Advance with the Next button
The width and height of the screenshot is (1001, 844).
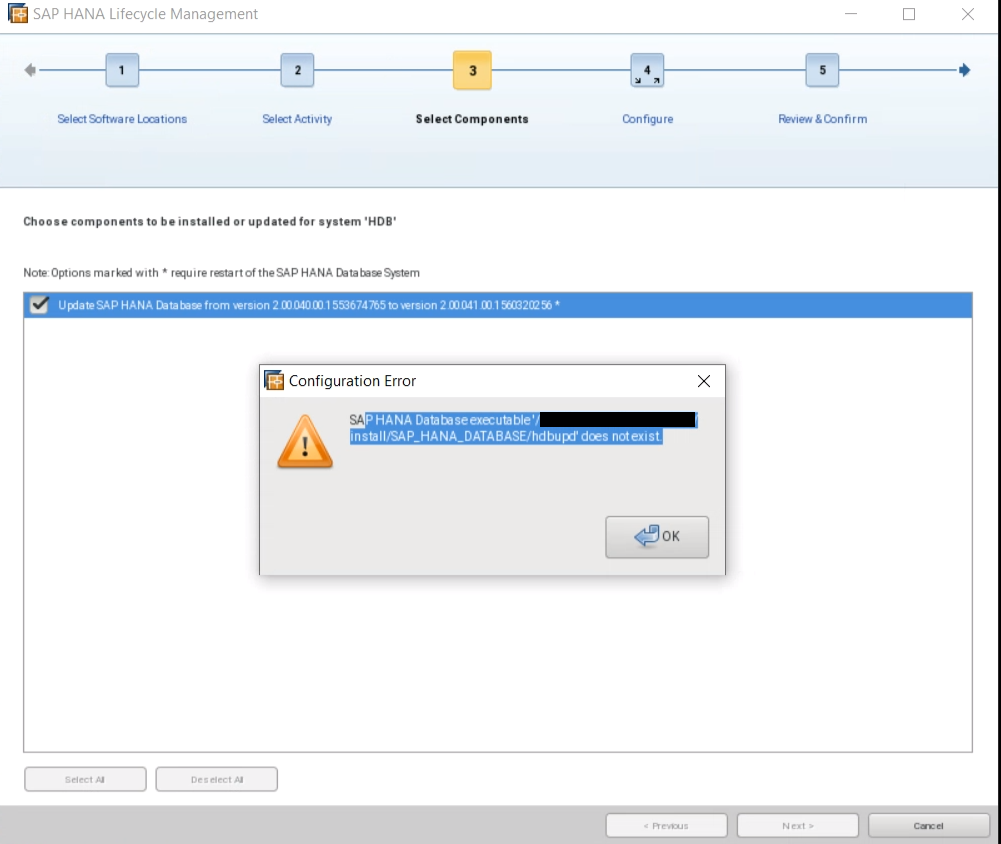[x=798, y=825]
